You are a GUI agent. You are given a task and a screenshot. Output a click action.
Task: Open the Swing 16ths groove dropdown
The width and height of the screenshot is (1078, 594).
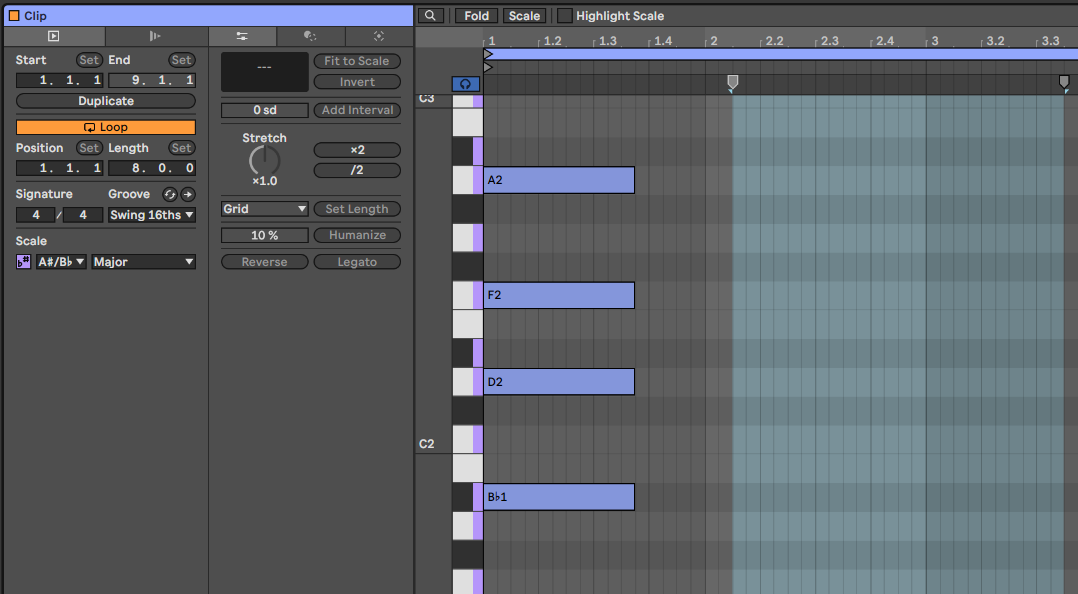point(152,215)
